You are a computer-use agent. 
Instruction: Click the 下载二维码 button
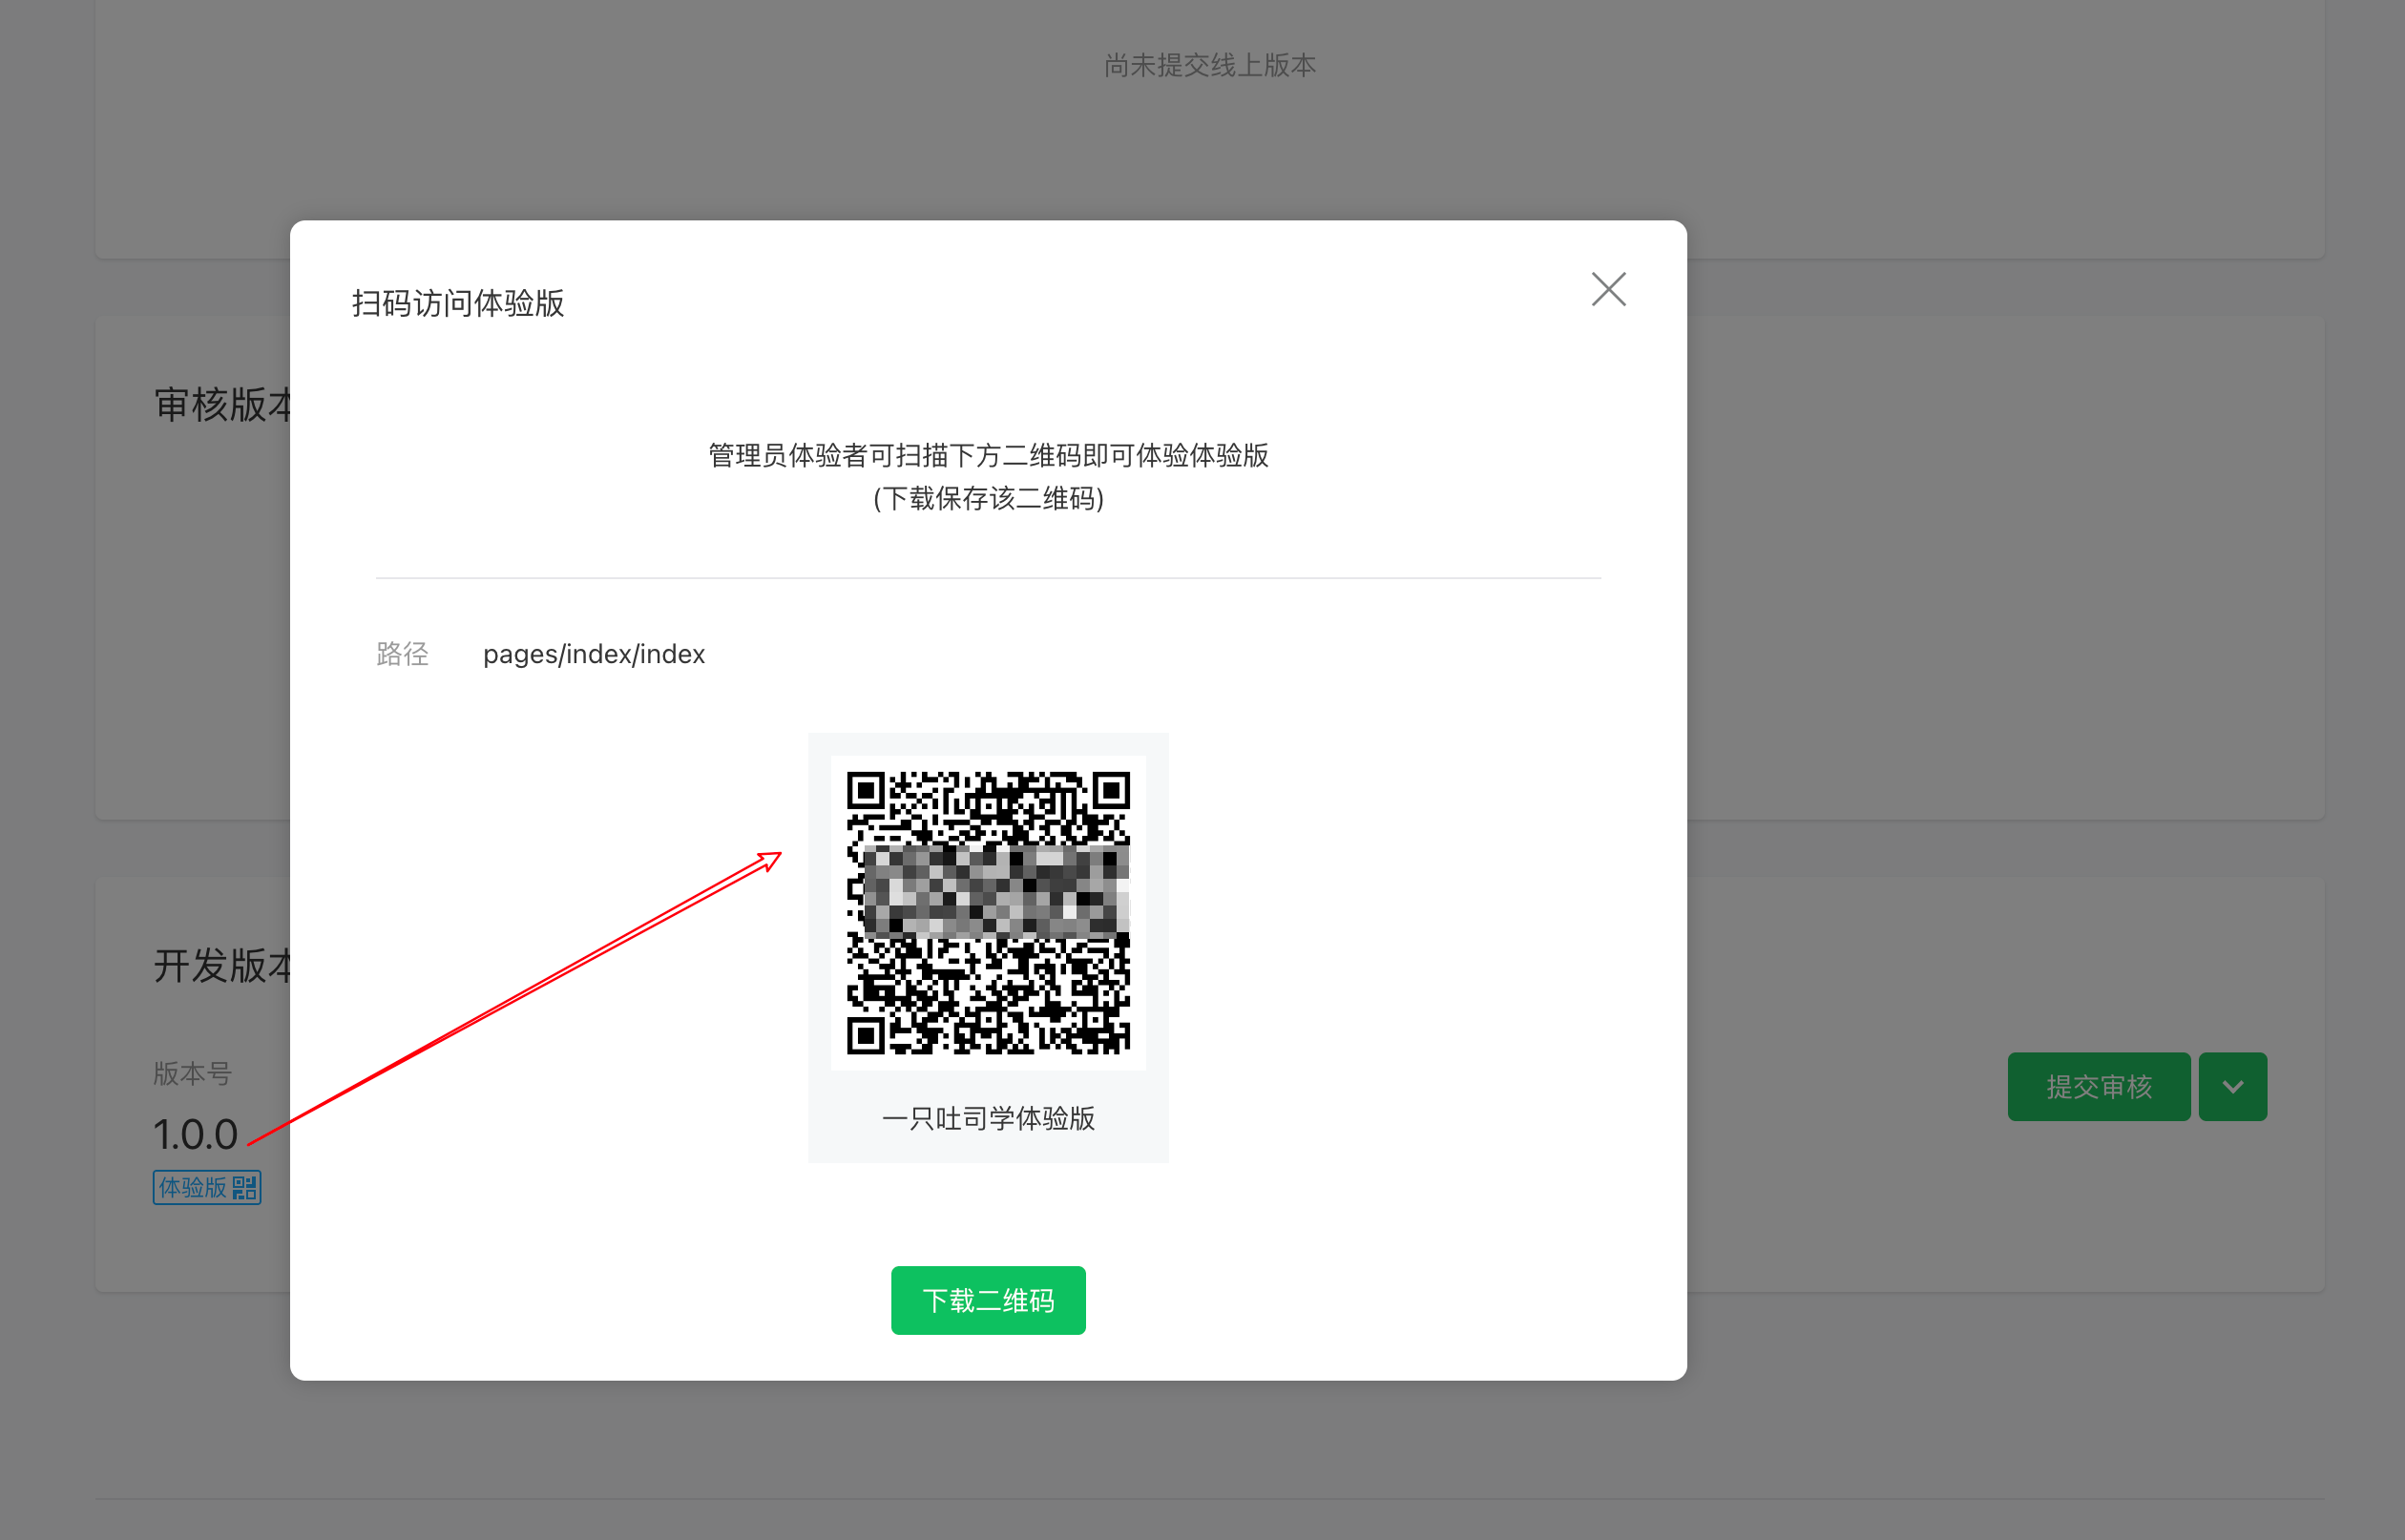click(988, 1300)
